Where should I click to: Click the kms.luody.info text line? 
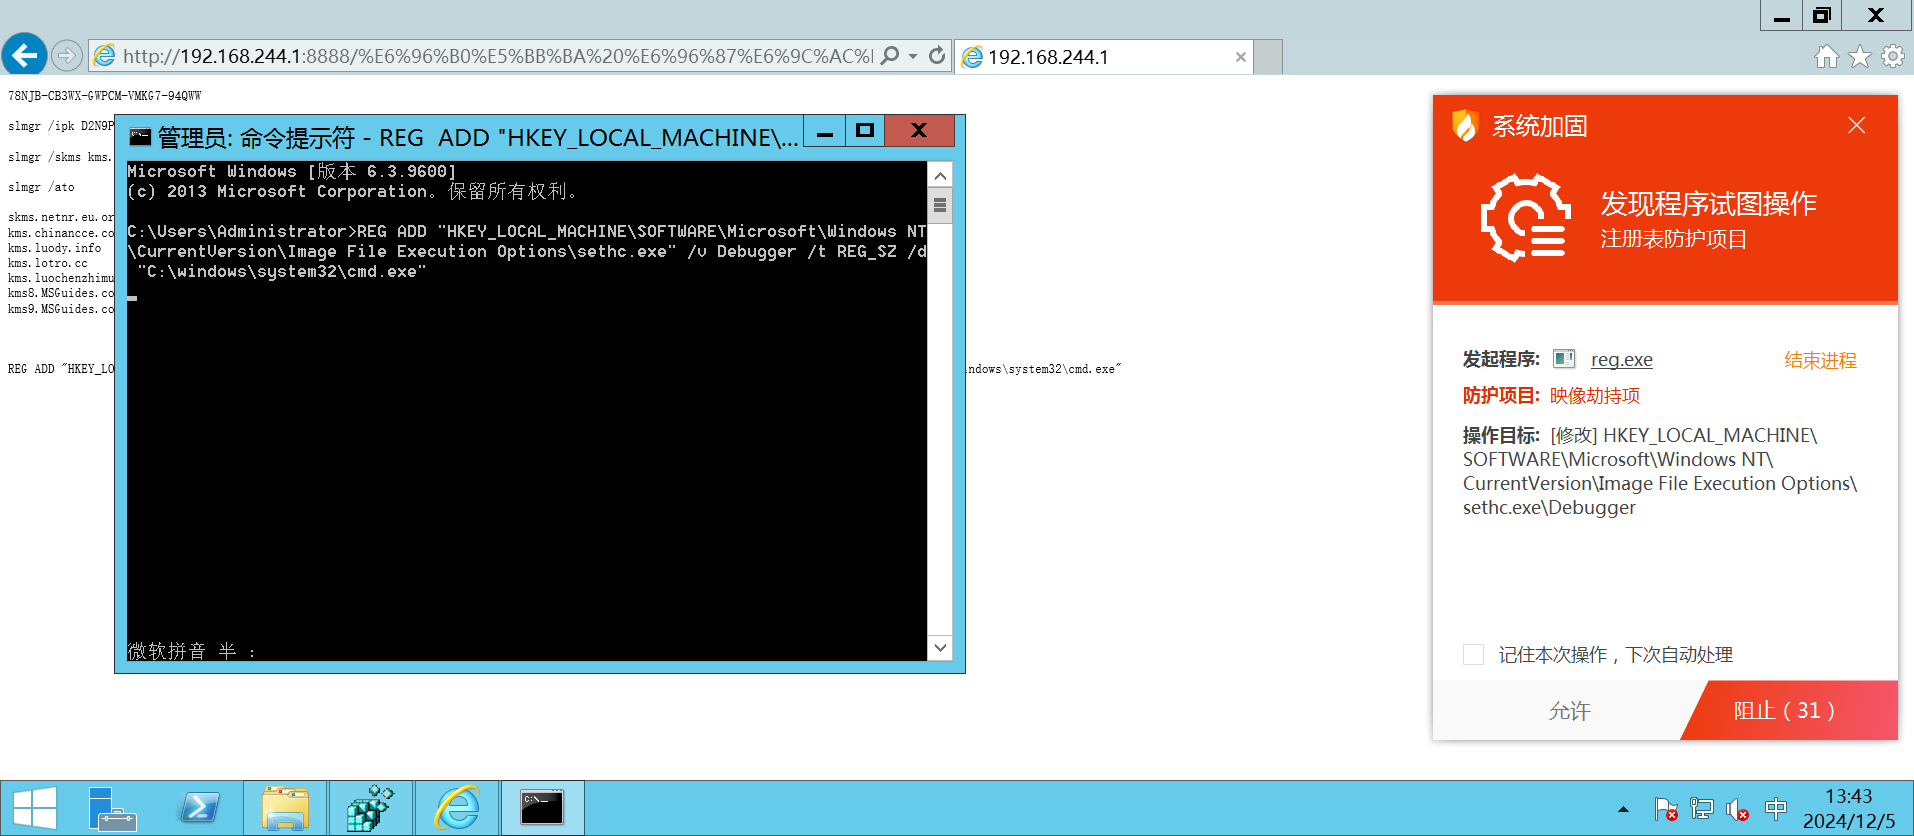[x=55, y=248]
